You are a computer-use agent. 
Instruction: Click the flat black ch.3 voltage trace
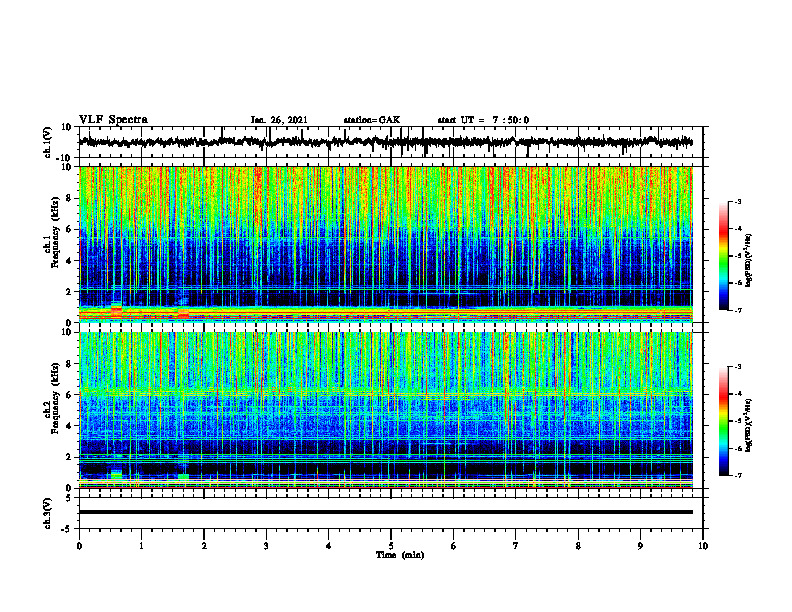coord(386,512)
